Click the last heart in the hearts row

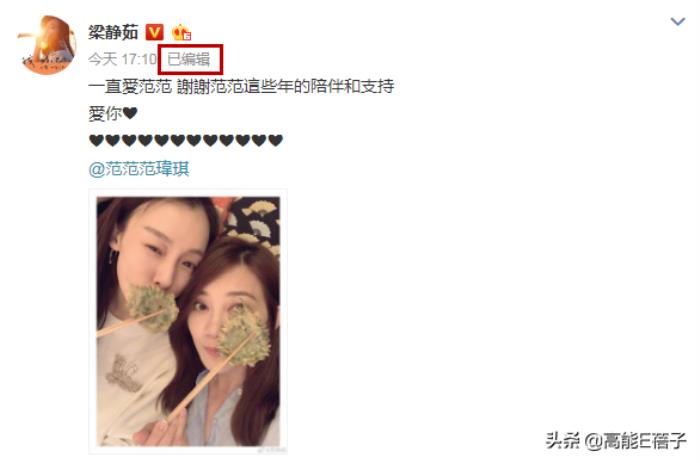(275, 141)
